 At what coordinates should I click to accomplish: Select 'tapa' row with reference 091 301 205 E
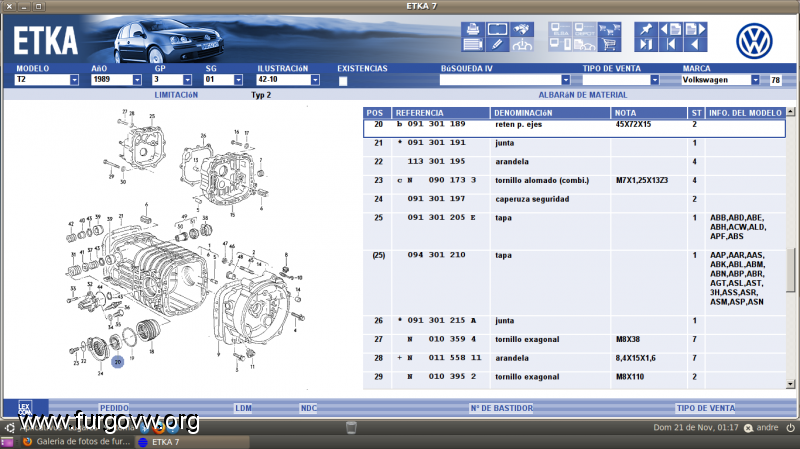click(574, 231)
